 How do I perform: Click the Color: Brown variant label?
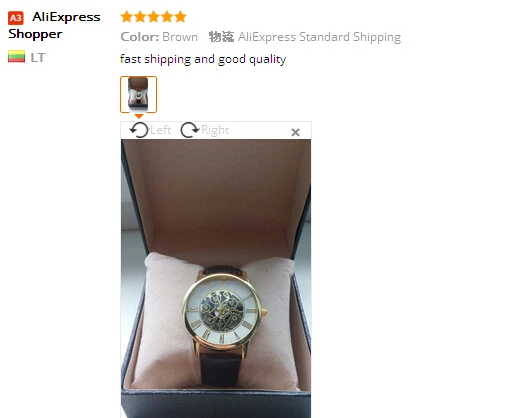tap(159, 37)
